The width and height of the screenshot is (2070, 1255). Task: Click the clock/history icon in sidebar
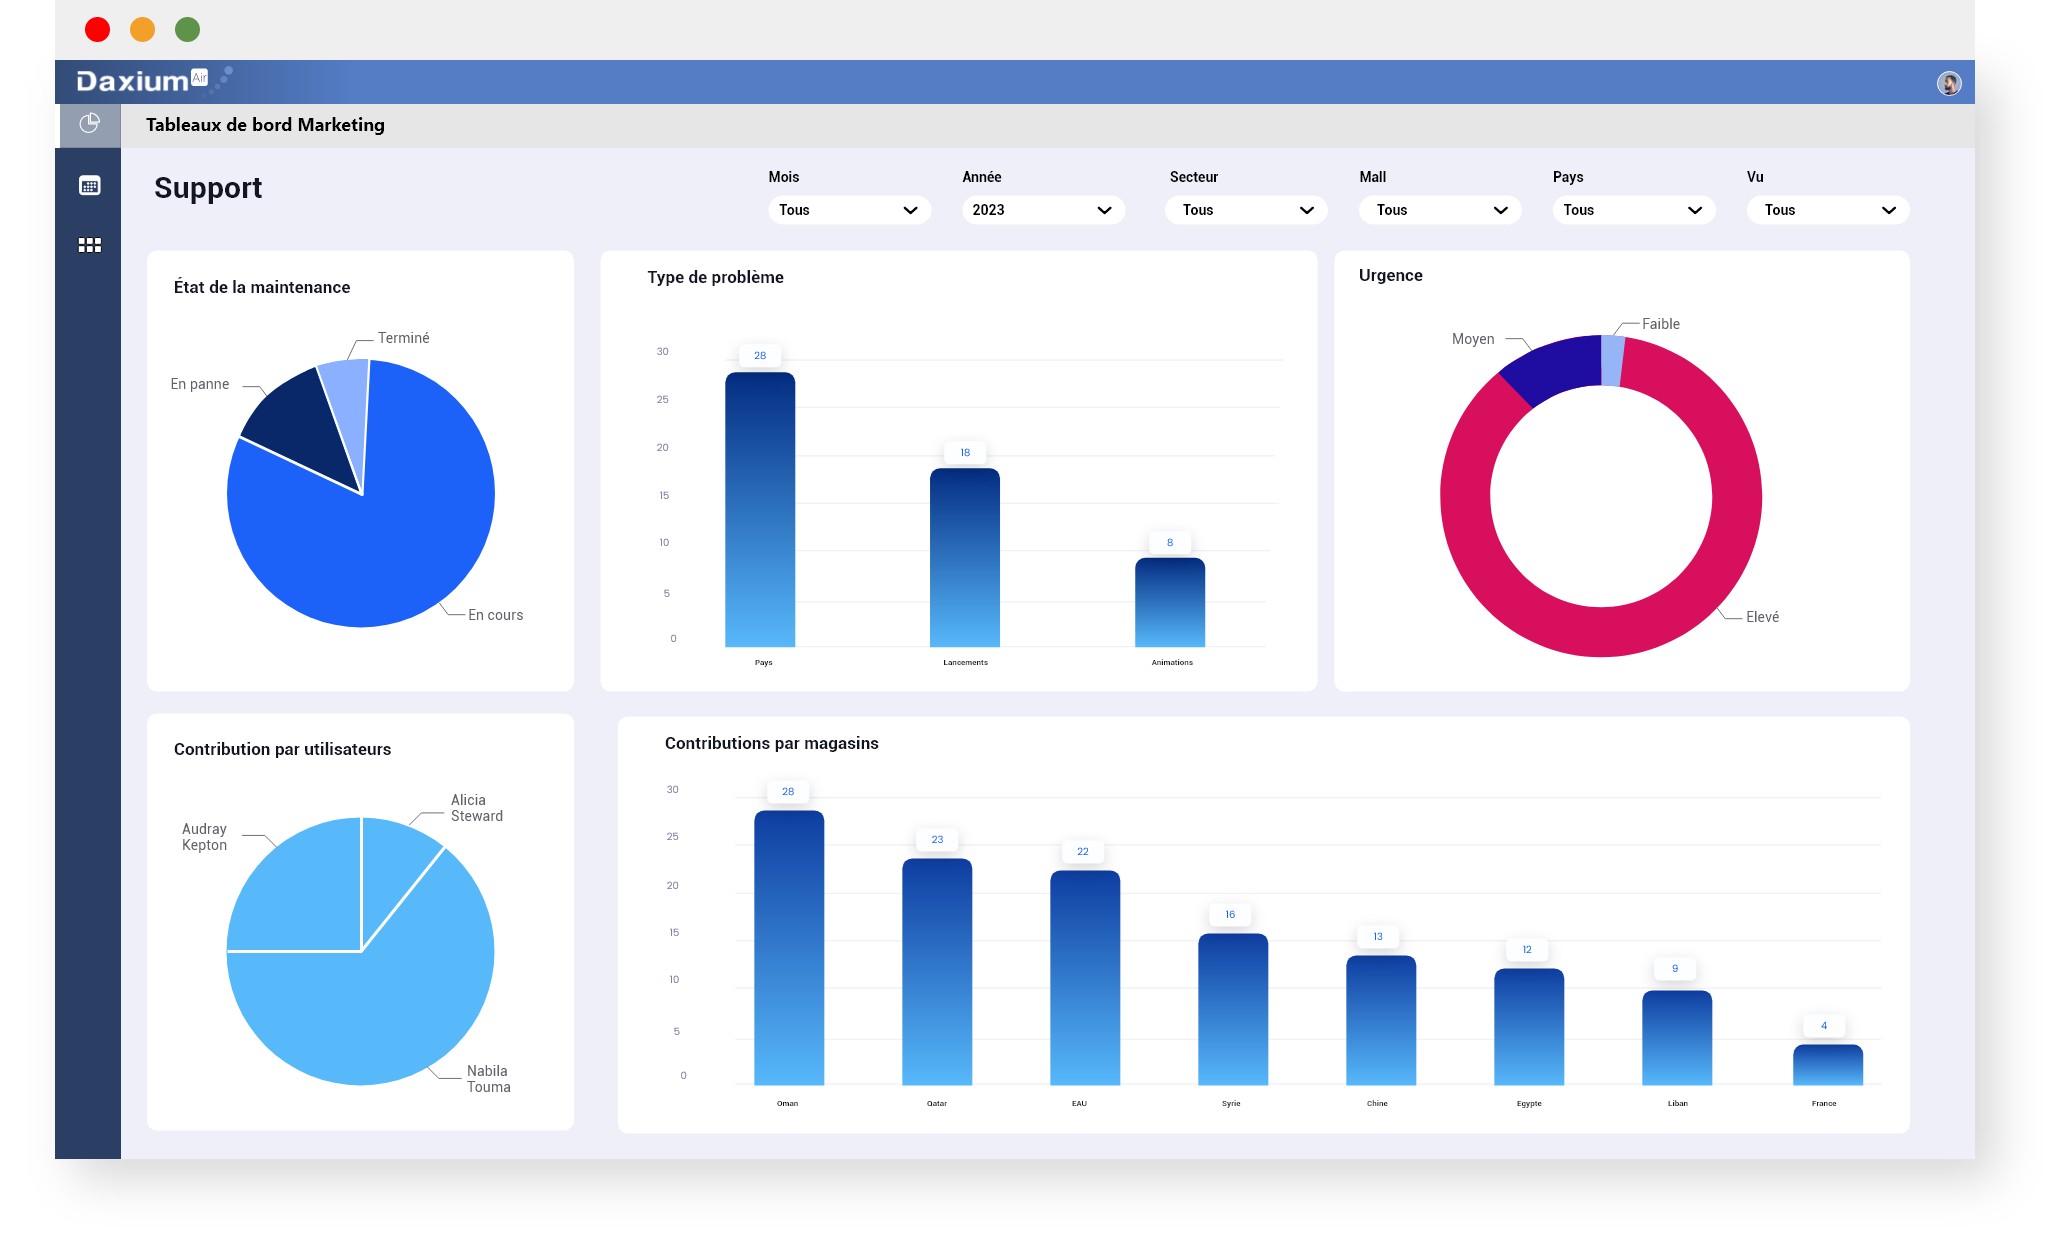(90, 124)
